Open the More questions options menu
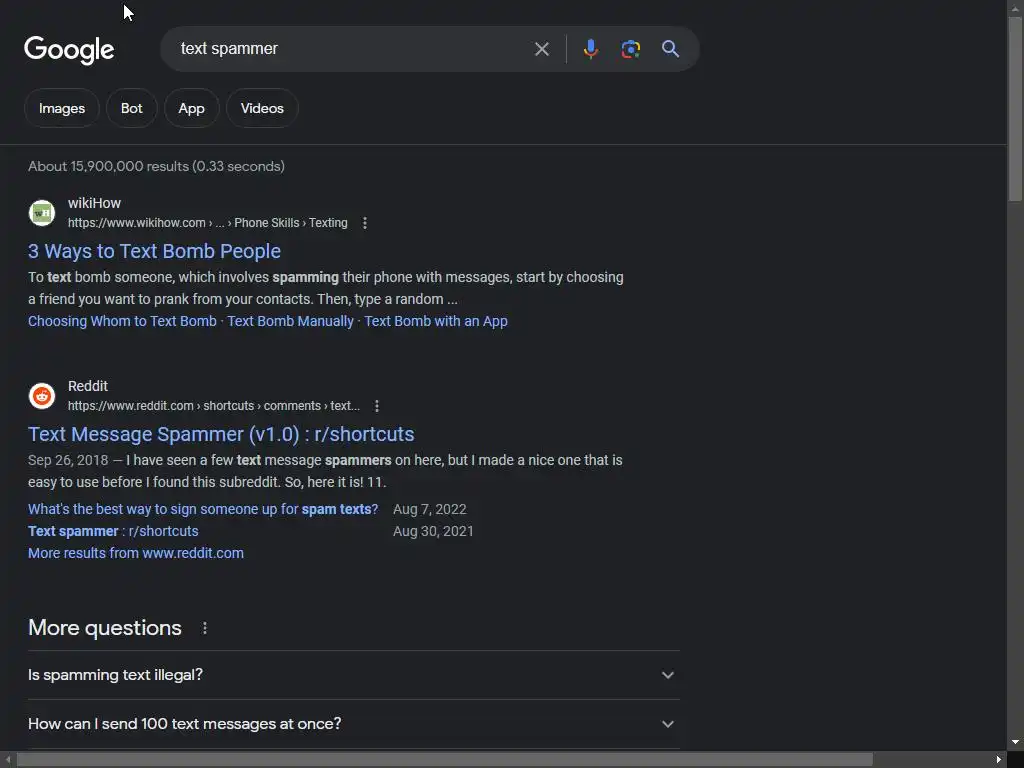Screen dimensions: 1024x768 click(204, 628)
